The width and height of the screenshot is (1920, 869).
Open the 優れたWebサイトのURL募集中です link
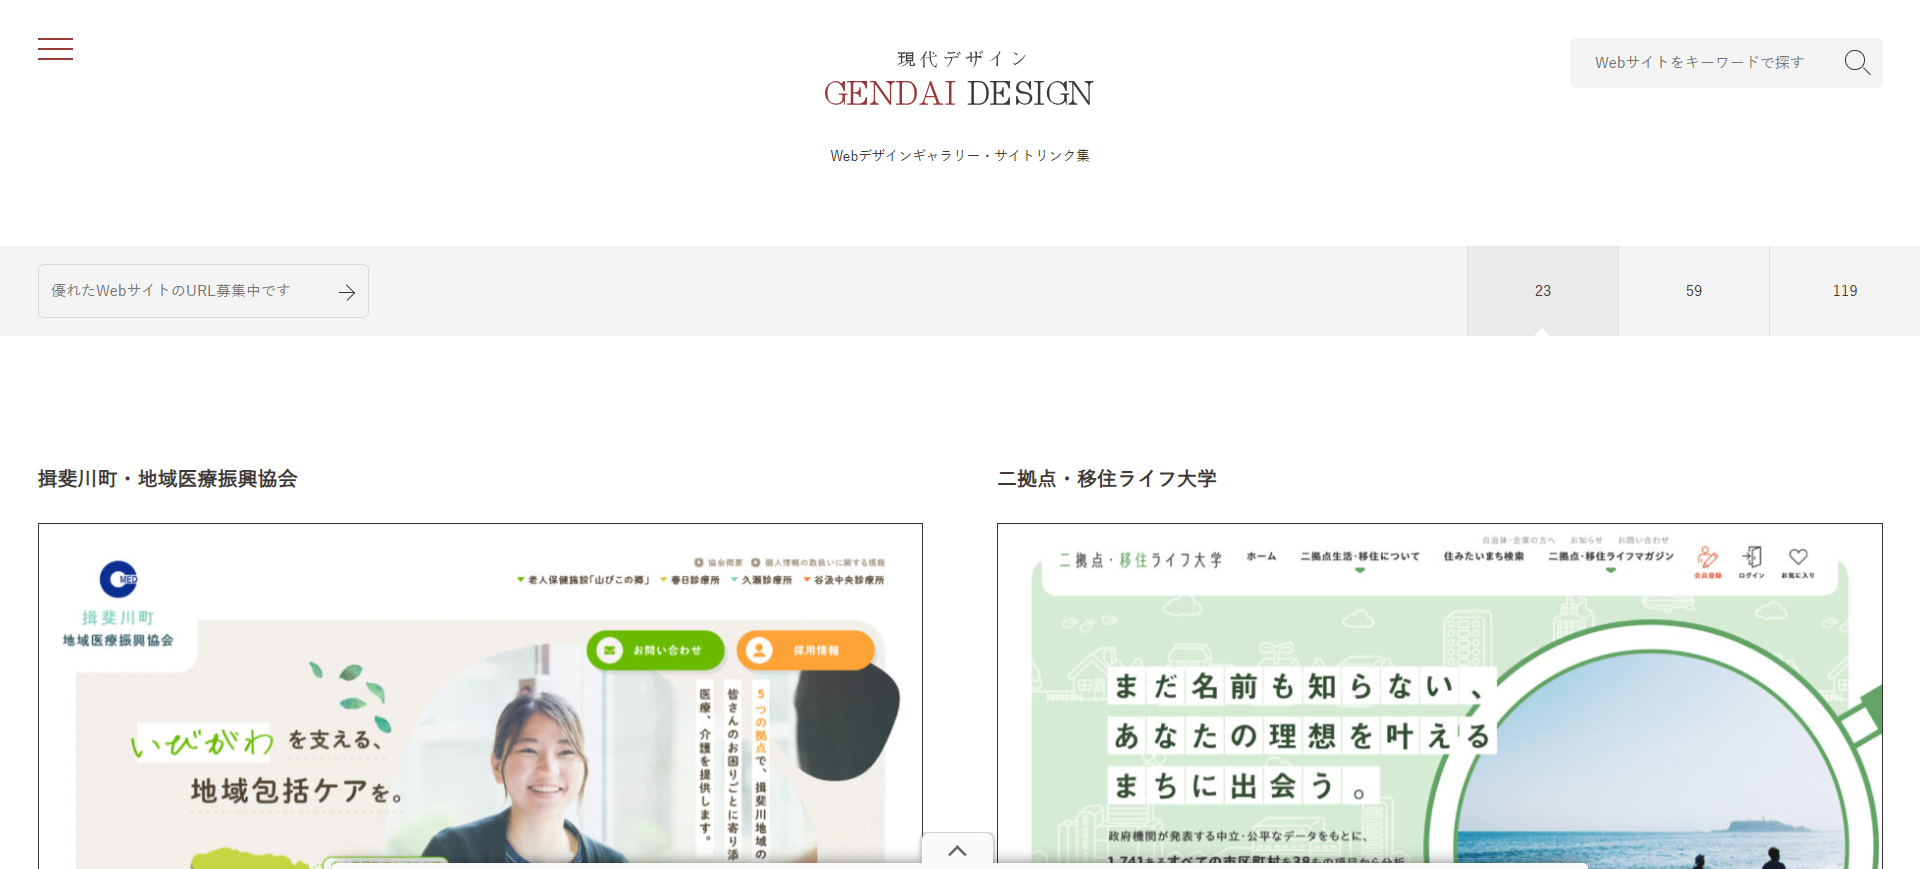coord(171,291)
